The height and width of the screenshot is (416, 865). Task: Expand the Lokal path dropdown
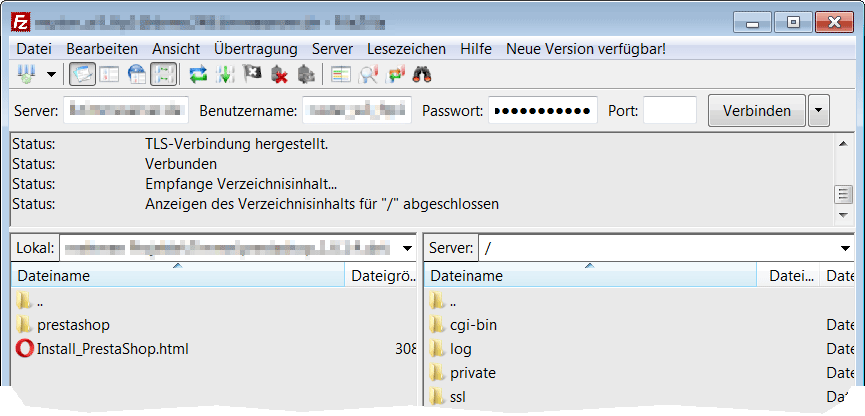click(x=408, y=248)
